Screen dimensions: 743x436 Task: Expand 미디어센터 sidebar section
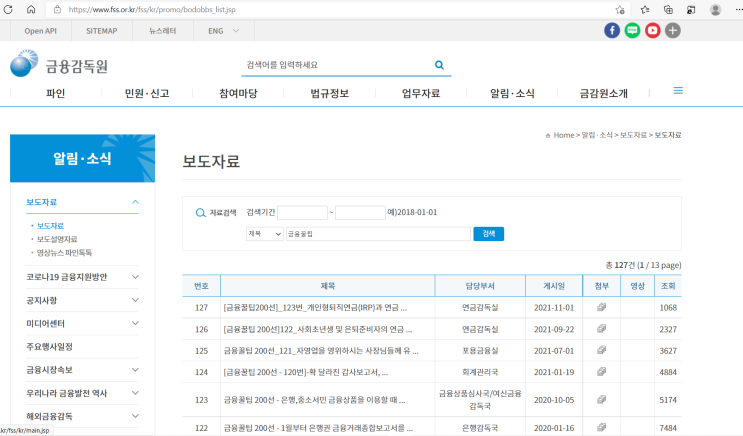click(135, 323)
